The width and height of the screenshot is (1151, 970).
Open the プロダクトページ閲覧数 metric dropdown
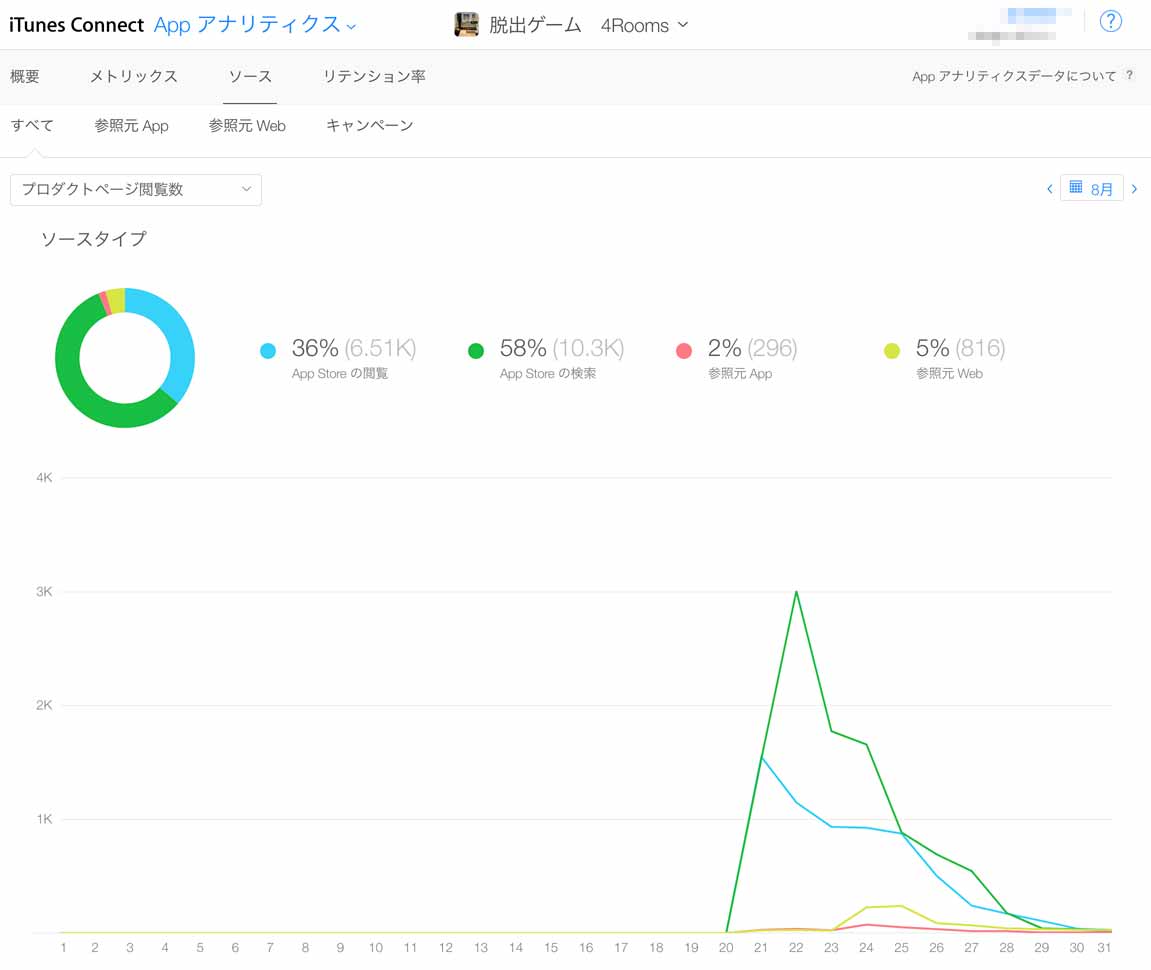[x=136, y=190]
